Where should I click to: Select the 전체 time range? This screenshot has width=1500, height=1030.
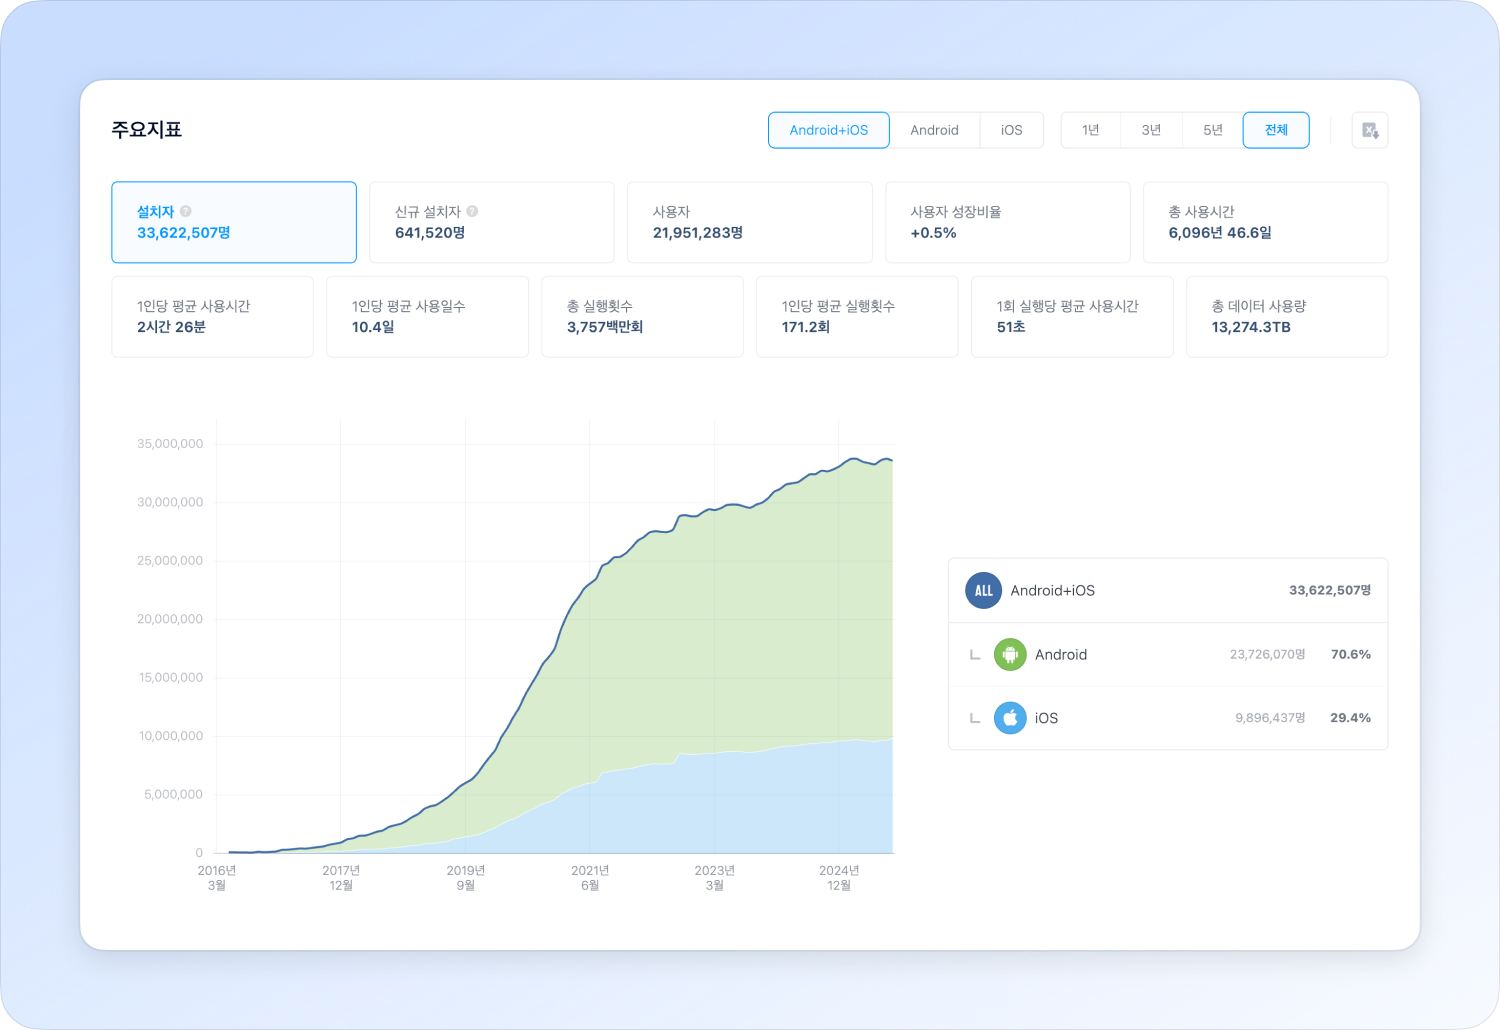click(x=1275, y=130)
